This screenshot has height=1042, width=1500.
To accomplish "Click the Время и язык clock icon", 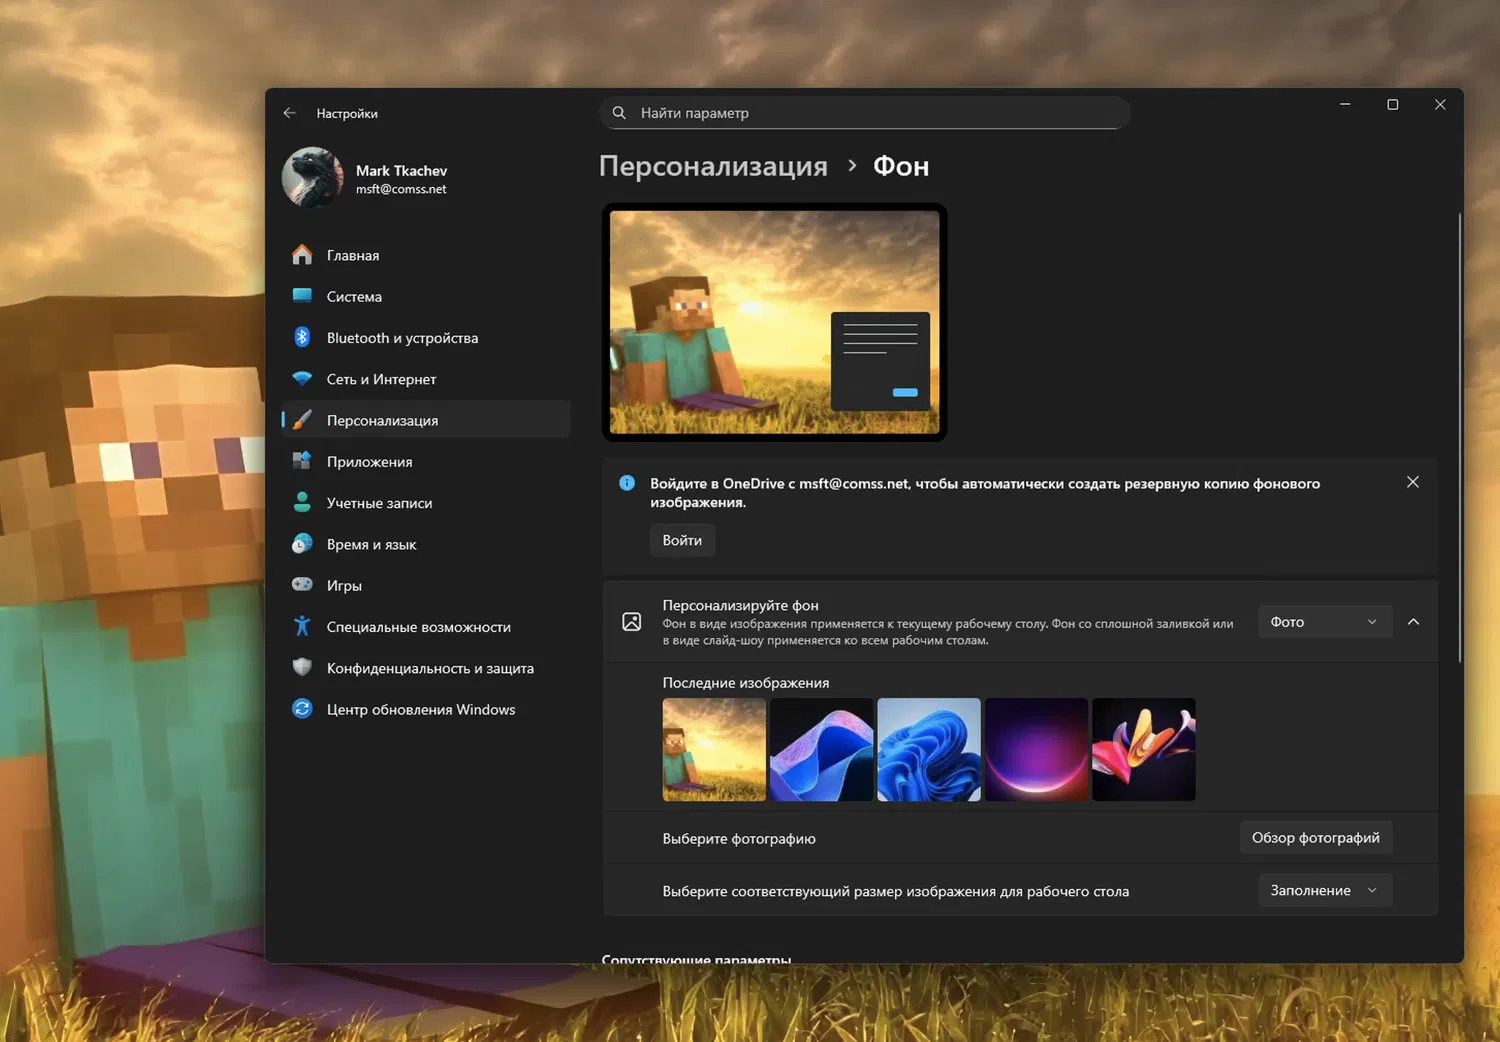I will coord(302,544).
